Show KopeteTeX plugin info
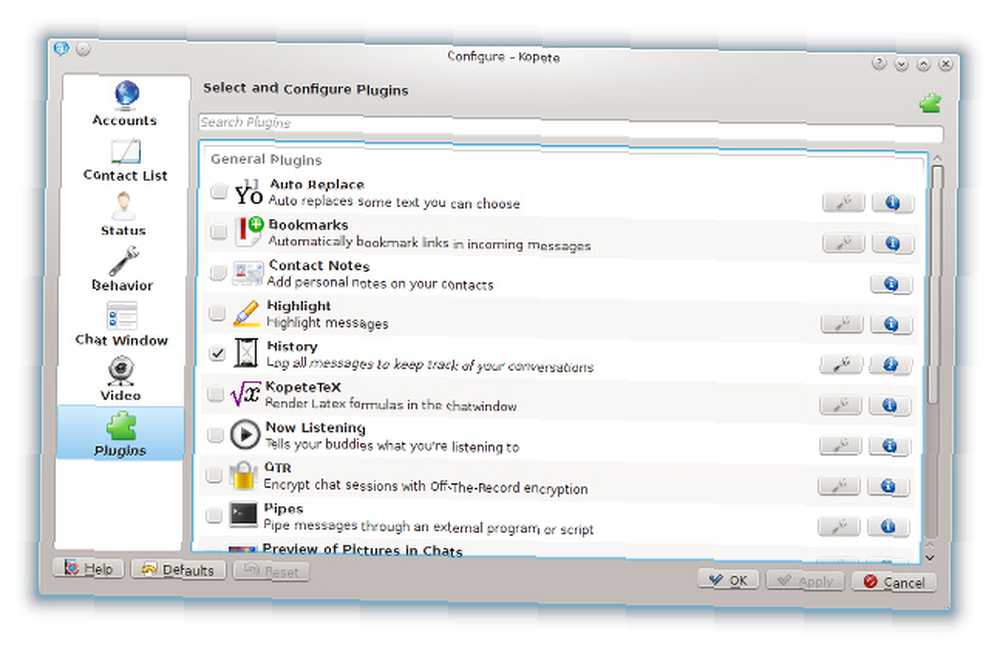Image resolution: width=1000 pixels, height=650 pixels. pyautogui.click(x=890, y=406)
